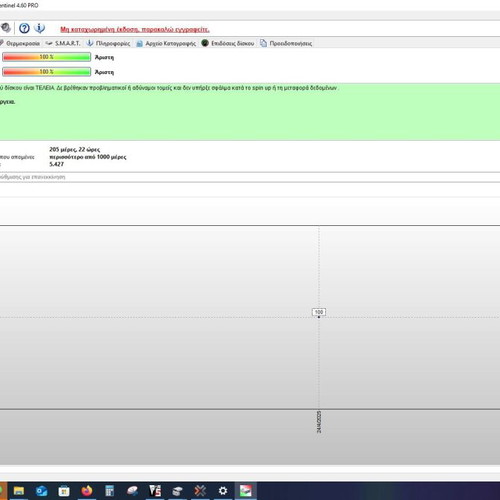
Task: Click the first 100% health gradient bar
Action: 46,57
